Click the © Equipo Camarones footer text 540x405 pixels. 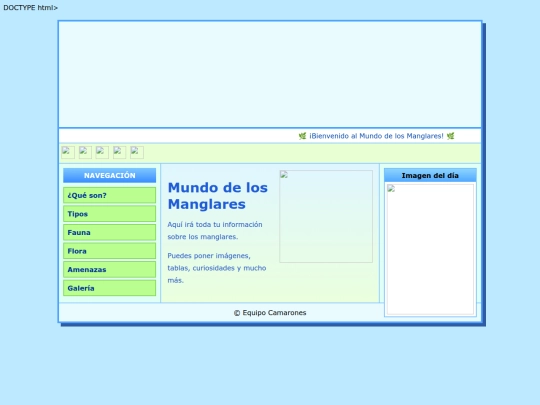[270, 313]
